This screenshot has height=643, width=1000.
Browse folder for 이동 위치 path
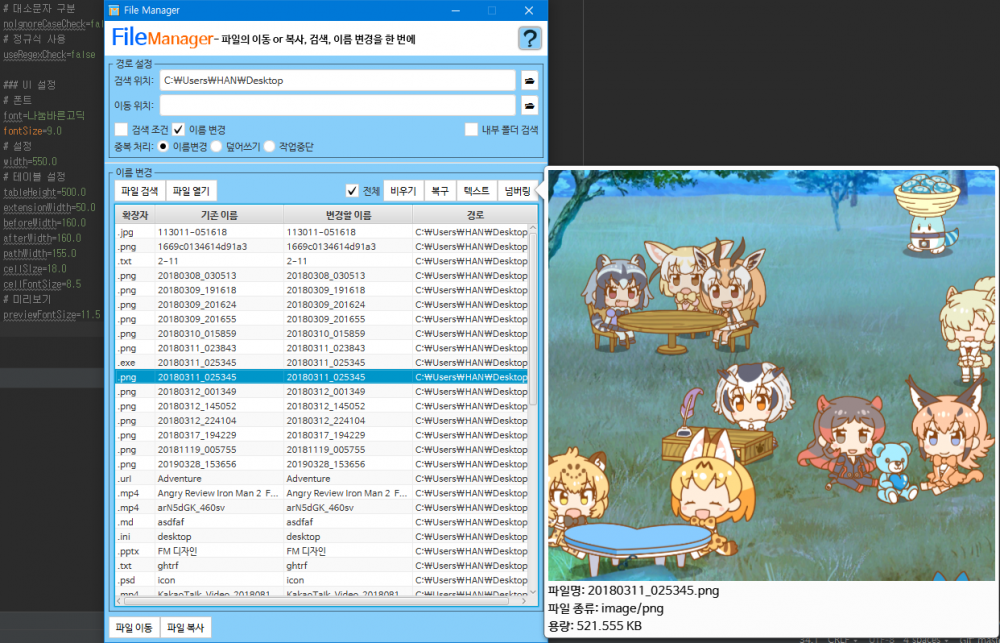[529, 105]
